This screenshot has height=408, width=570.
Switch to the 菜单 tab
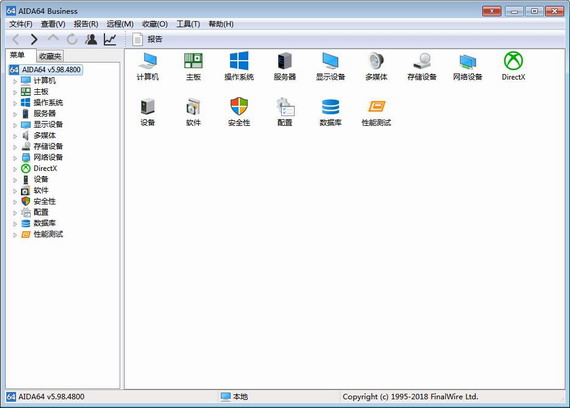point(17,55)
